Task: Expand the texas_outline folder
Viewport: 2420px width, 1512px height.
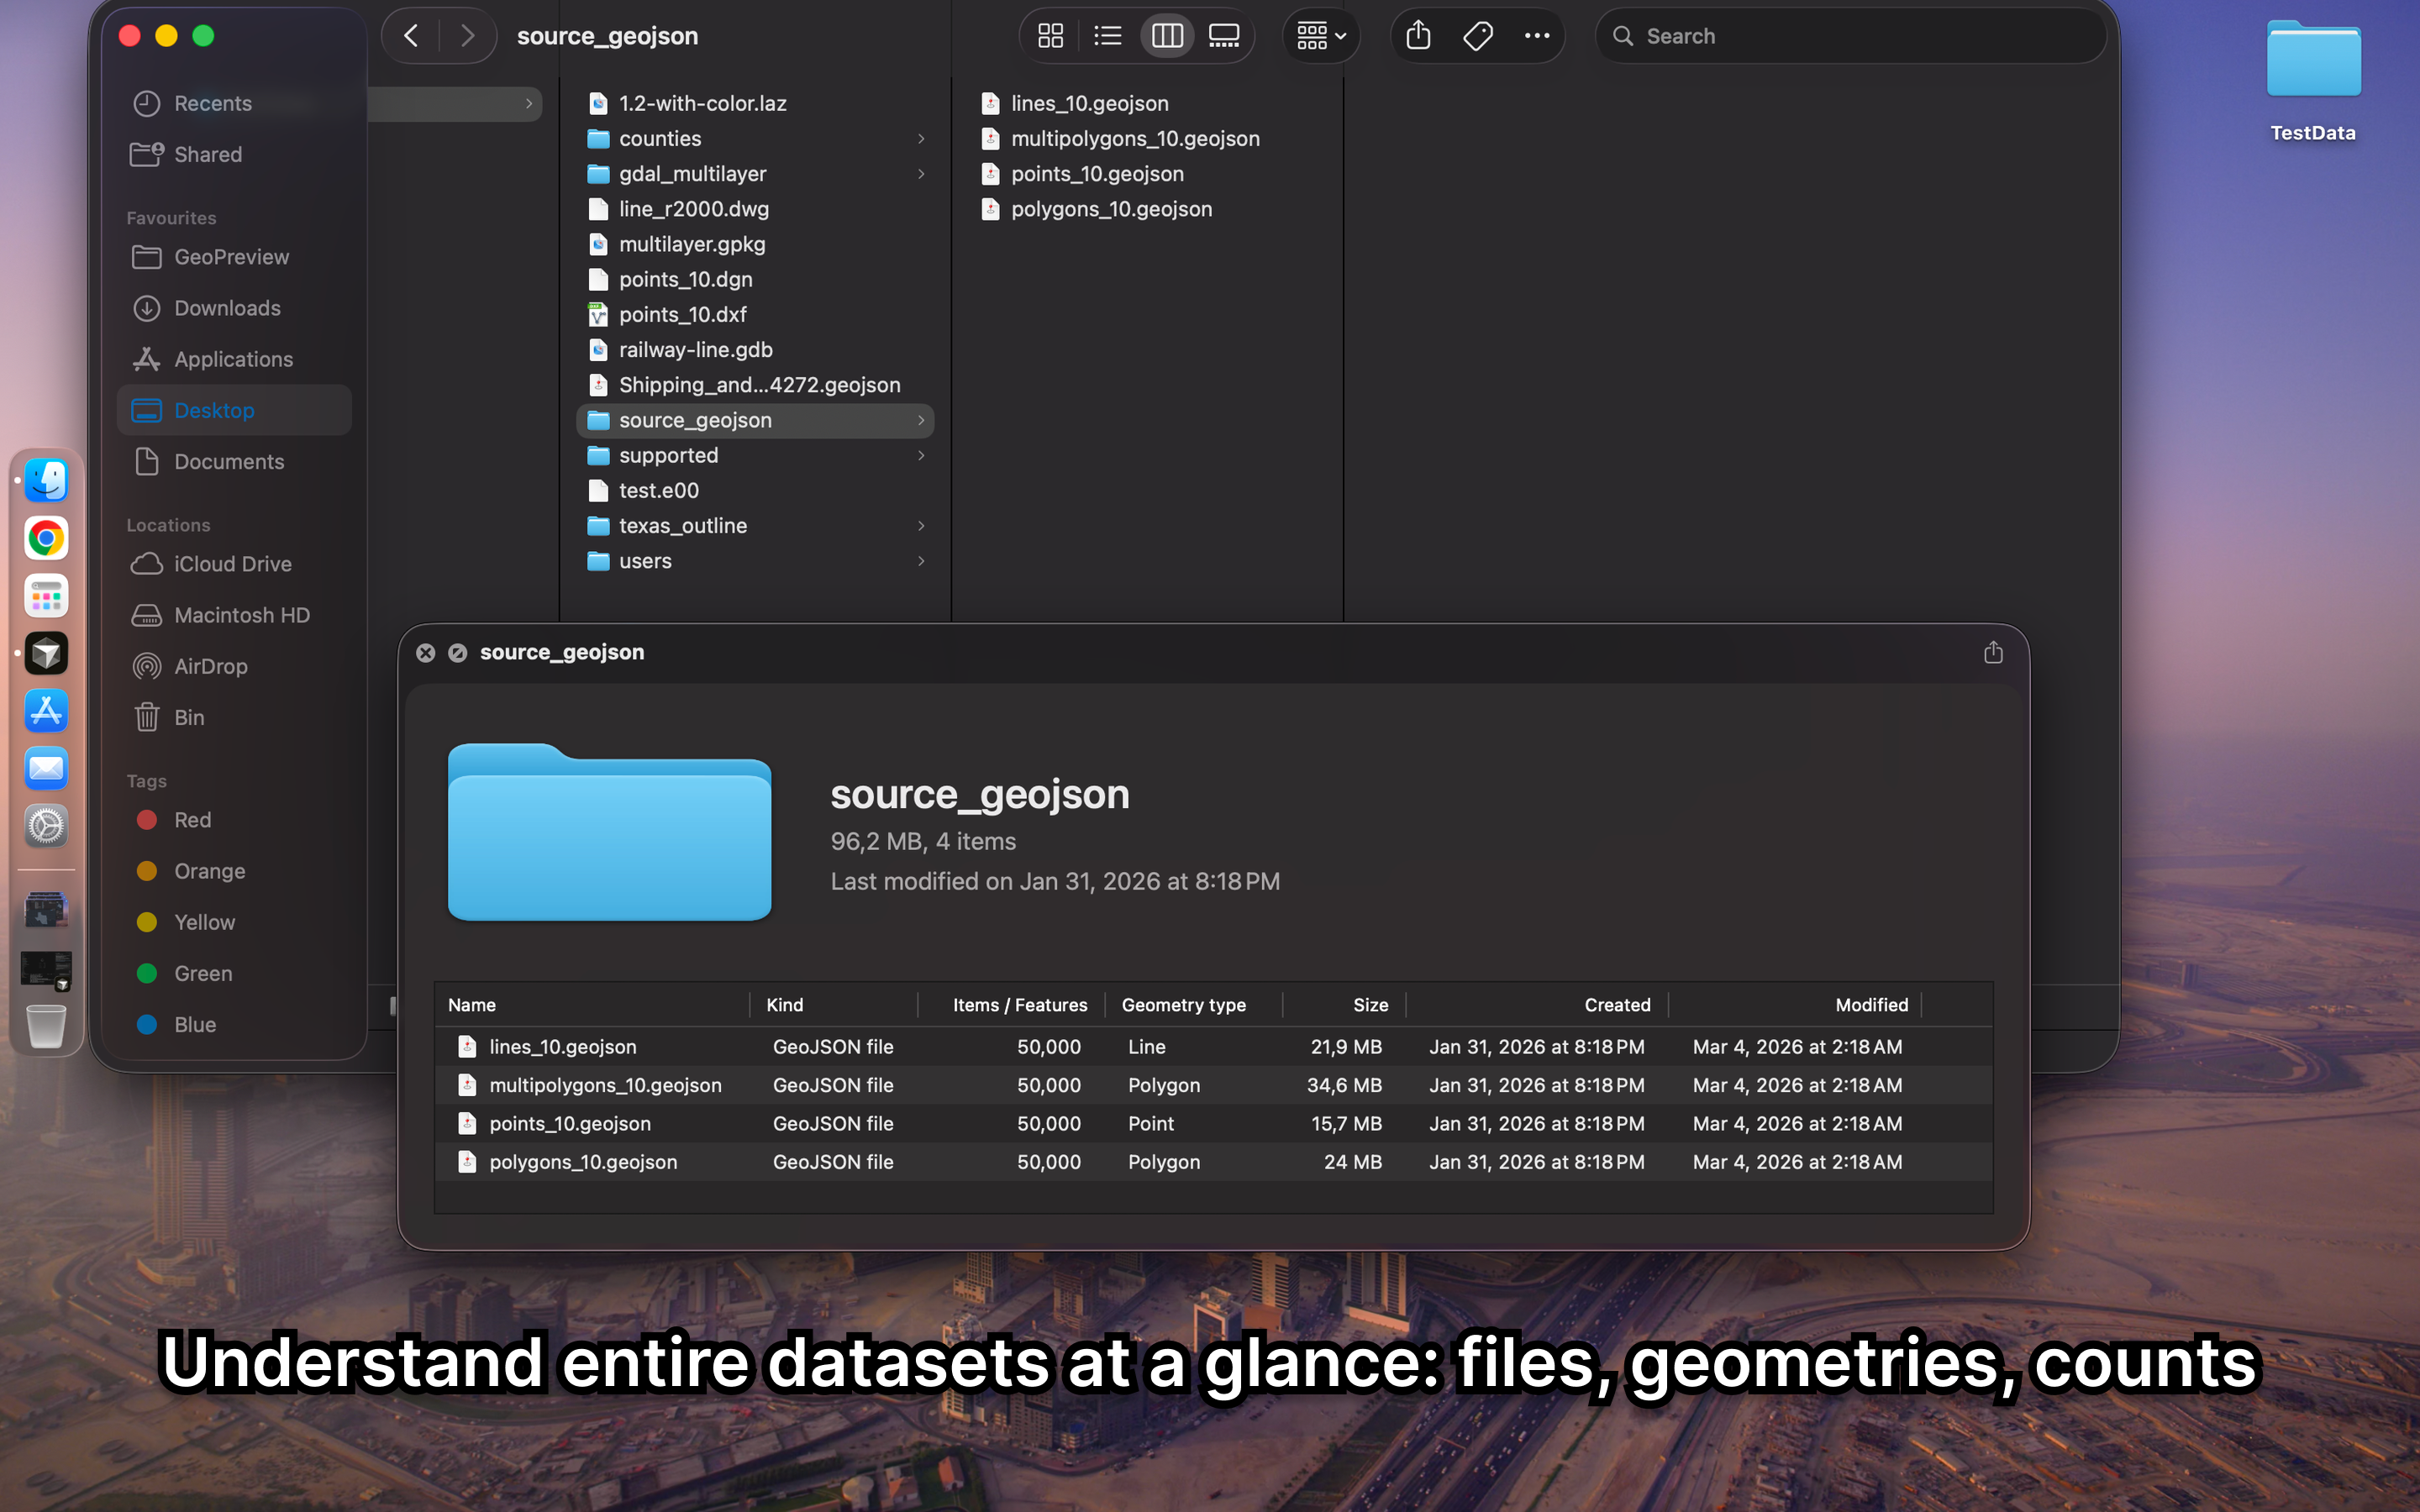Action: tap(920, 526)
